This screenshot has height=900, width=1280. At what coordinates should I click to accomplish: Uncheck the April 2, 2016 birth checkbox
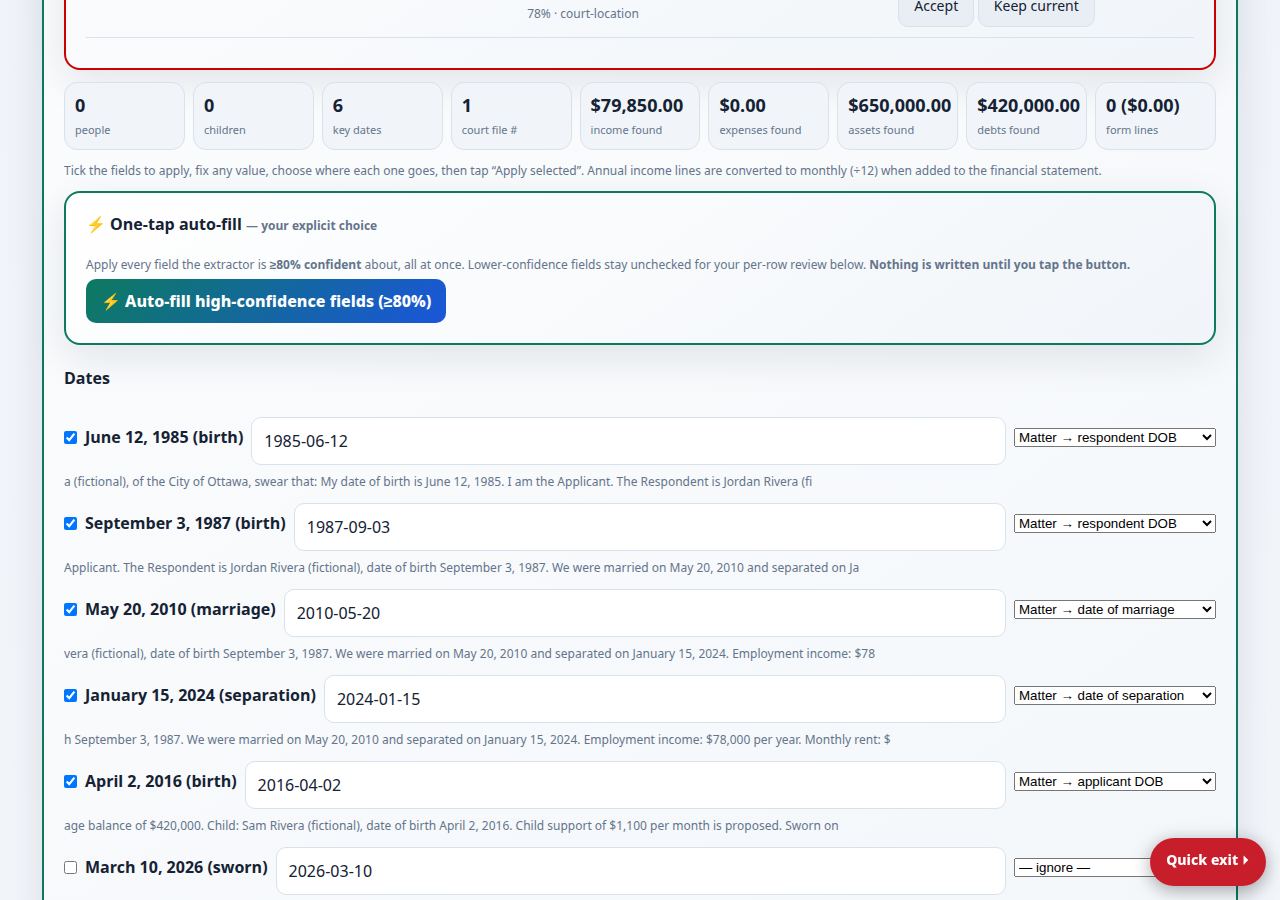point(71,781)
